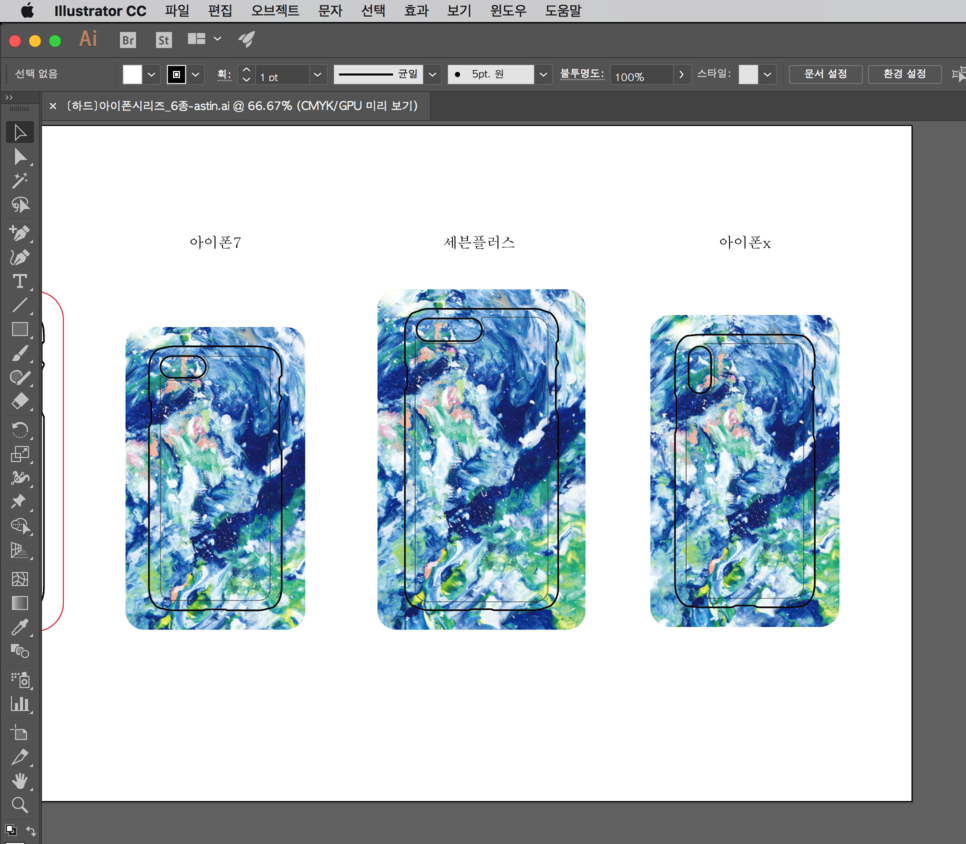Select the Column Graph tool
The width and height of the screenshot is (966, 844).
click(20, 704)
